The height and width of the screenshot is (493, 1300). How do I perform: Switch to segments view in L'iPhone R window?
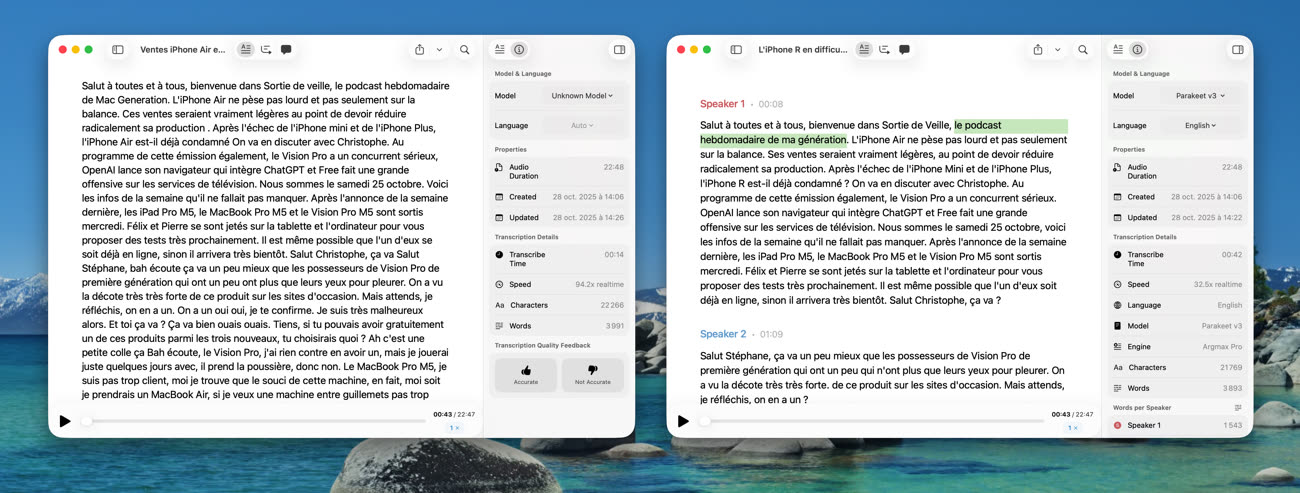coord(884,50)
